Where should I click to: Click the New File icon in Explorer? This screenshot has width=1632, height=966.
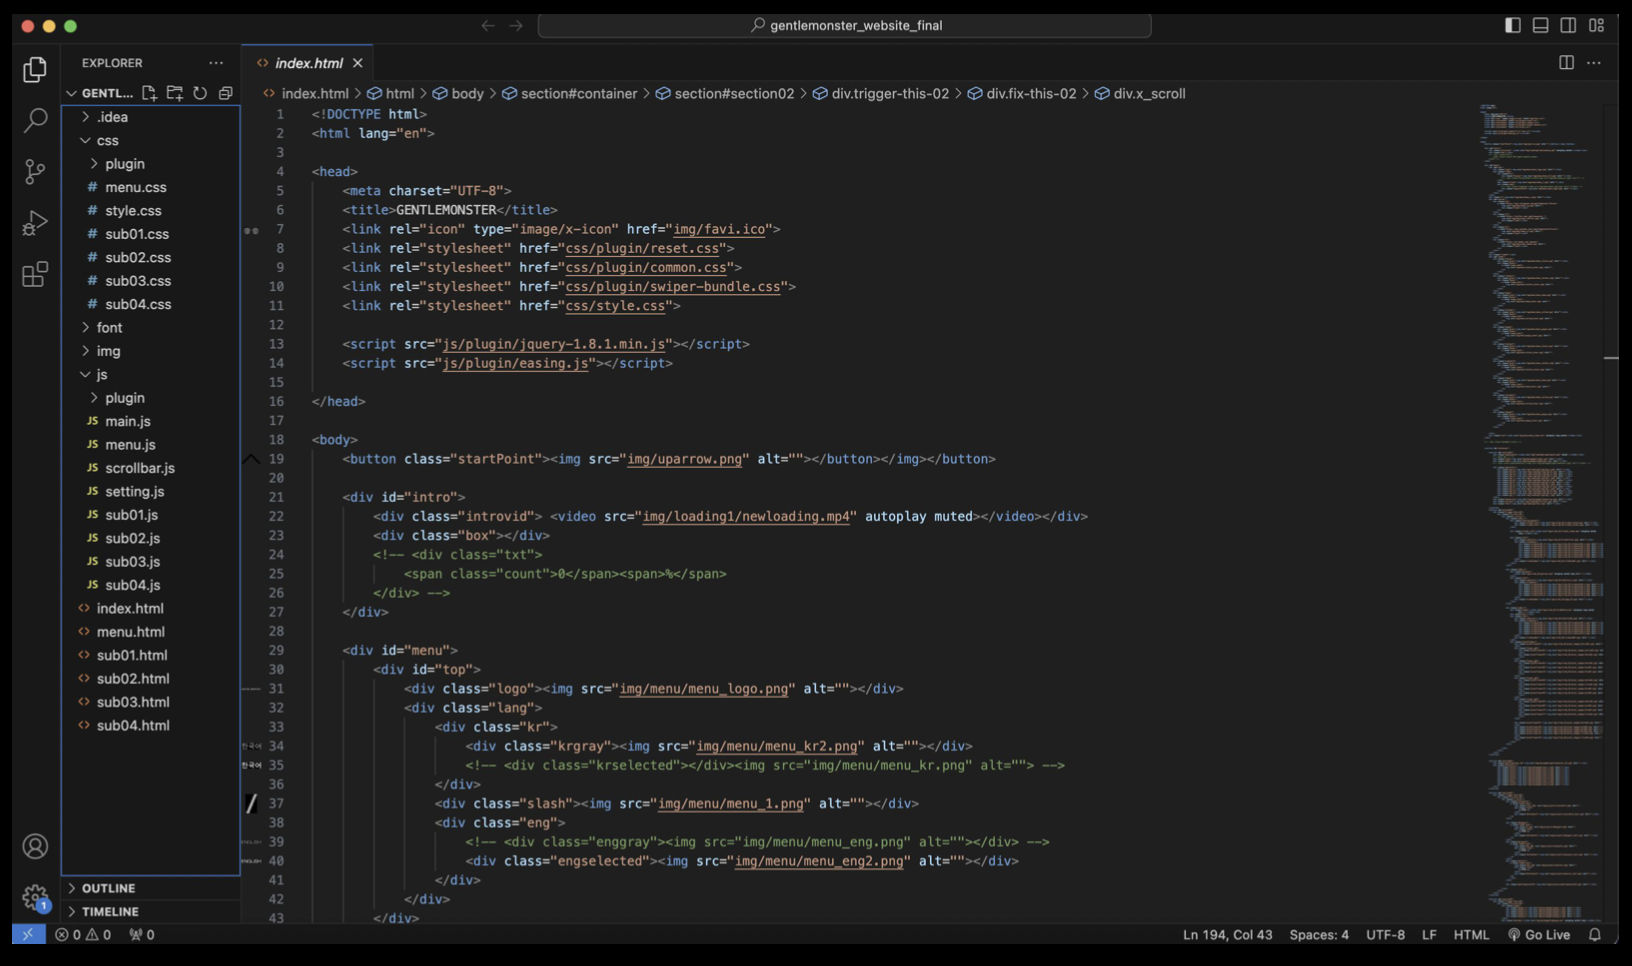point(149,93)
